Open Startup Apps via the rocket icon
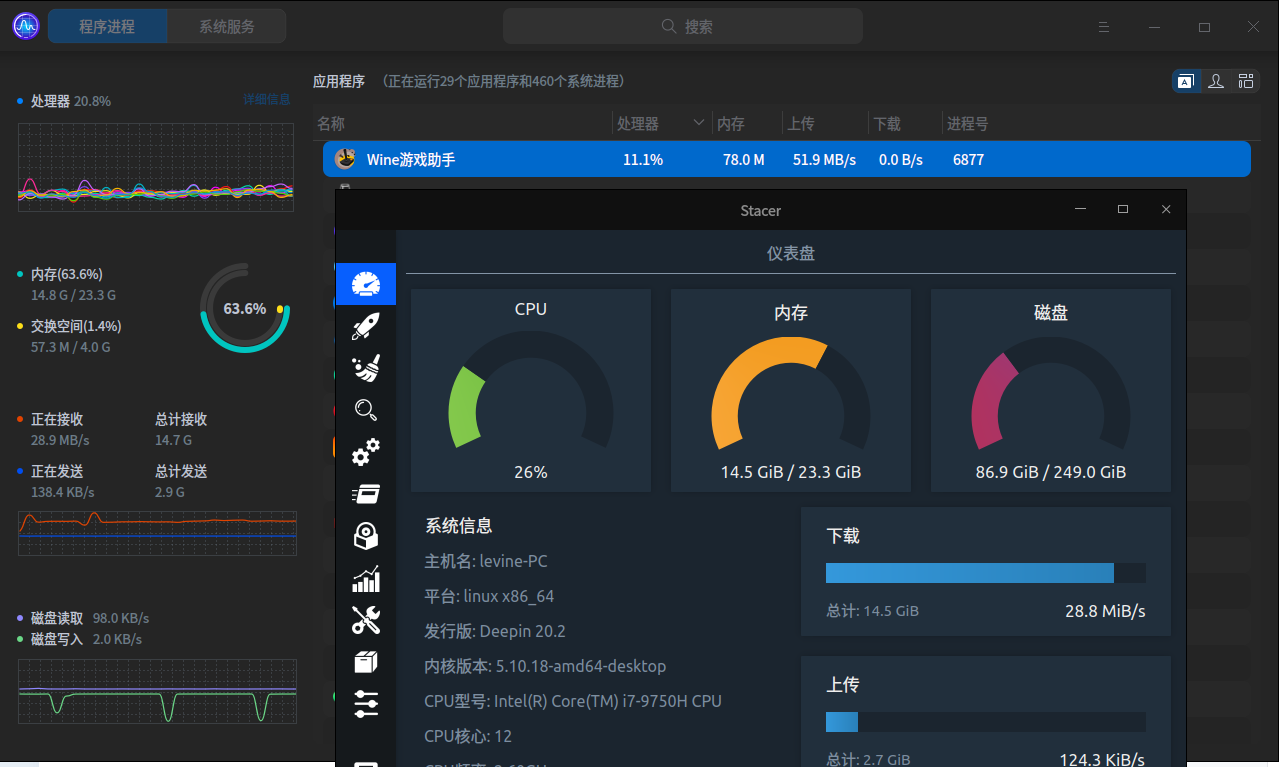This screenshot has width=1279, height=767. point(366,326)
